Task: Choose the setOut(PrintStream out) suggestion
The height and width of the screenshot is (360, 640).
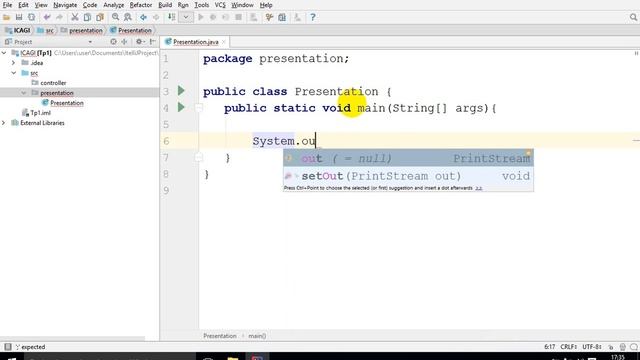Action: coord(408,176)
